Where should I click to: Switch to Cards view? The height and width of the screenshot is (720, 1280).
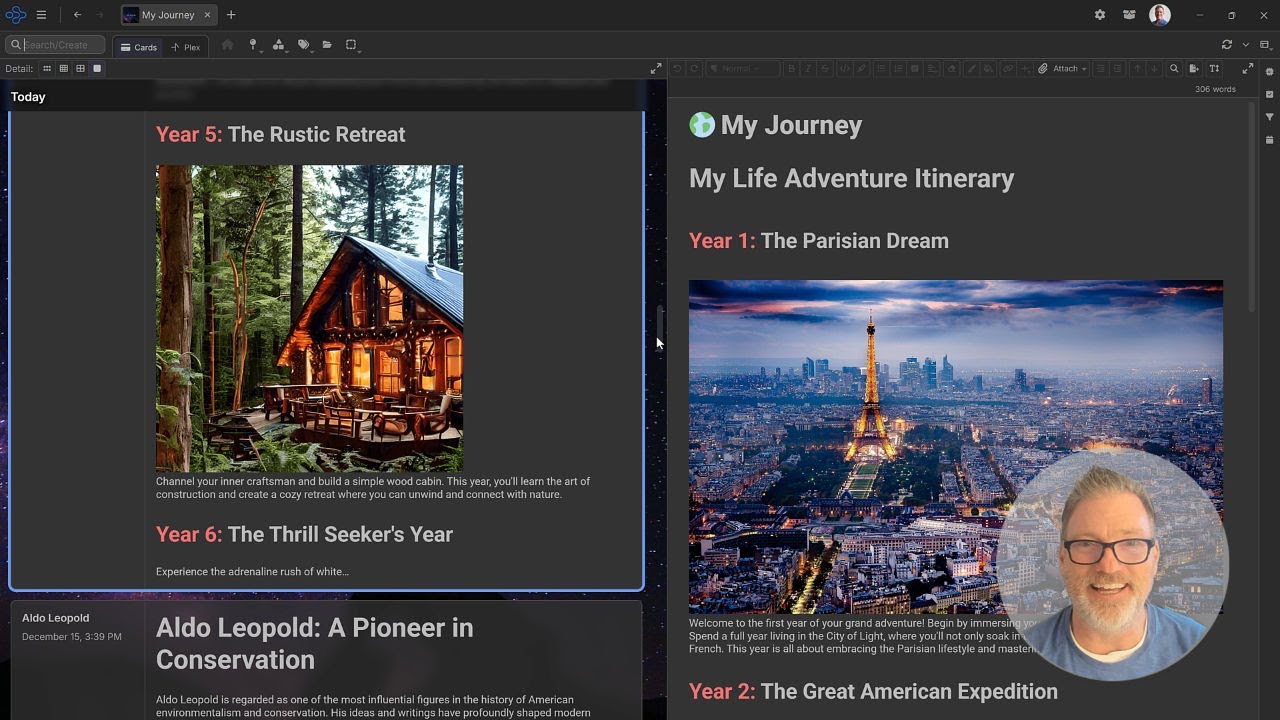pyautogui.click(x=139, y=47)
